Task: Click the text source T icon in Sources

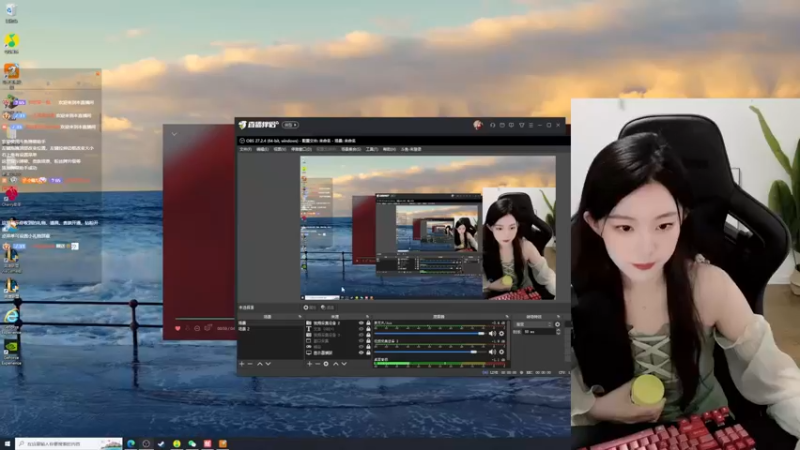Action: click(309, 329)
